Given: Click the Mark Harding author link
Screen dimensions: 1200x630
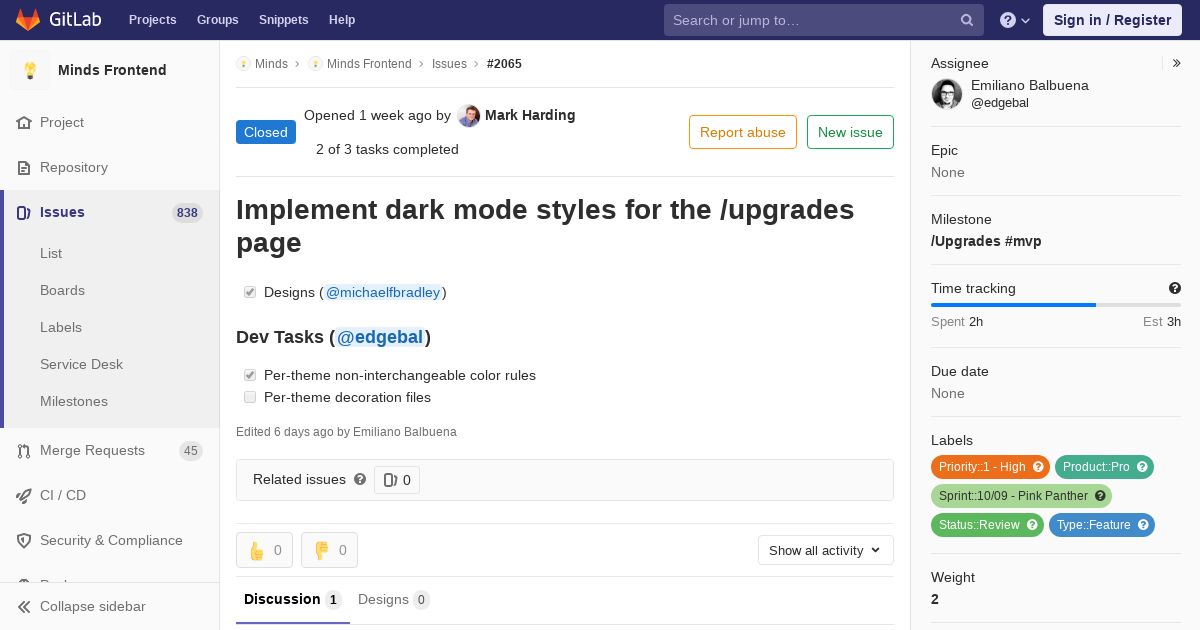Looking at the screenshot, I should click(530, 115).
